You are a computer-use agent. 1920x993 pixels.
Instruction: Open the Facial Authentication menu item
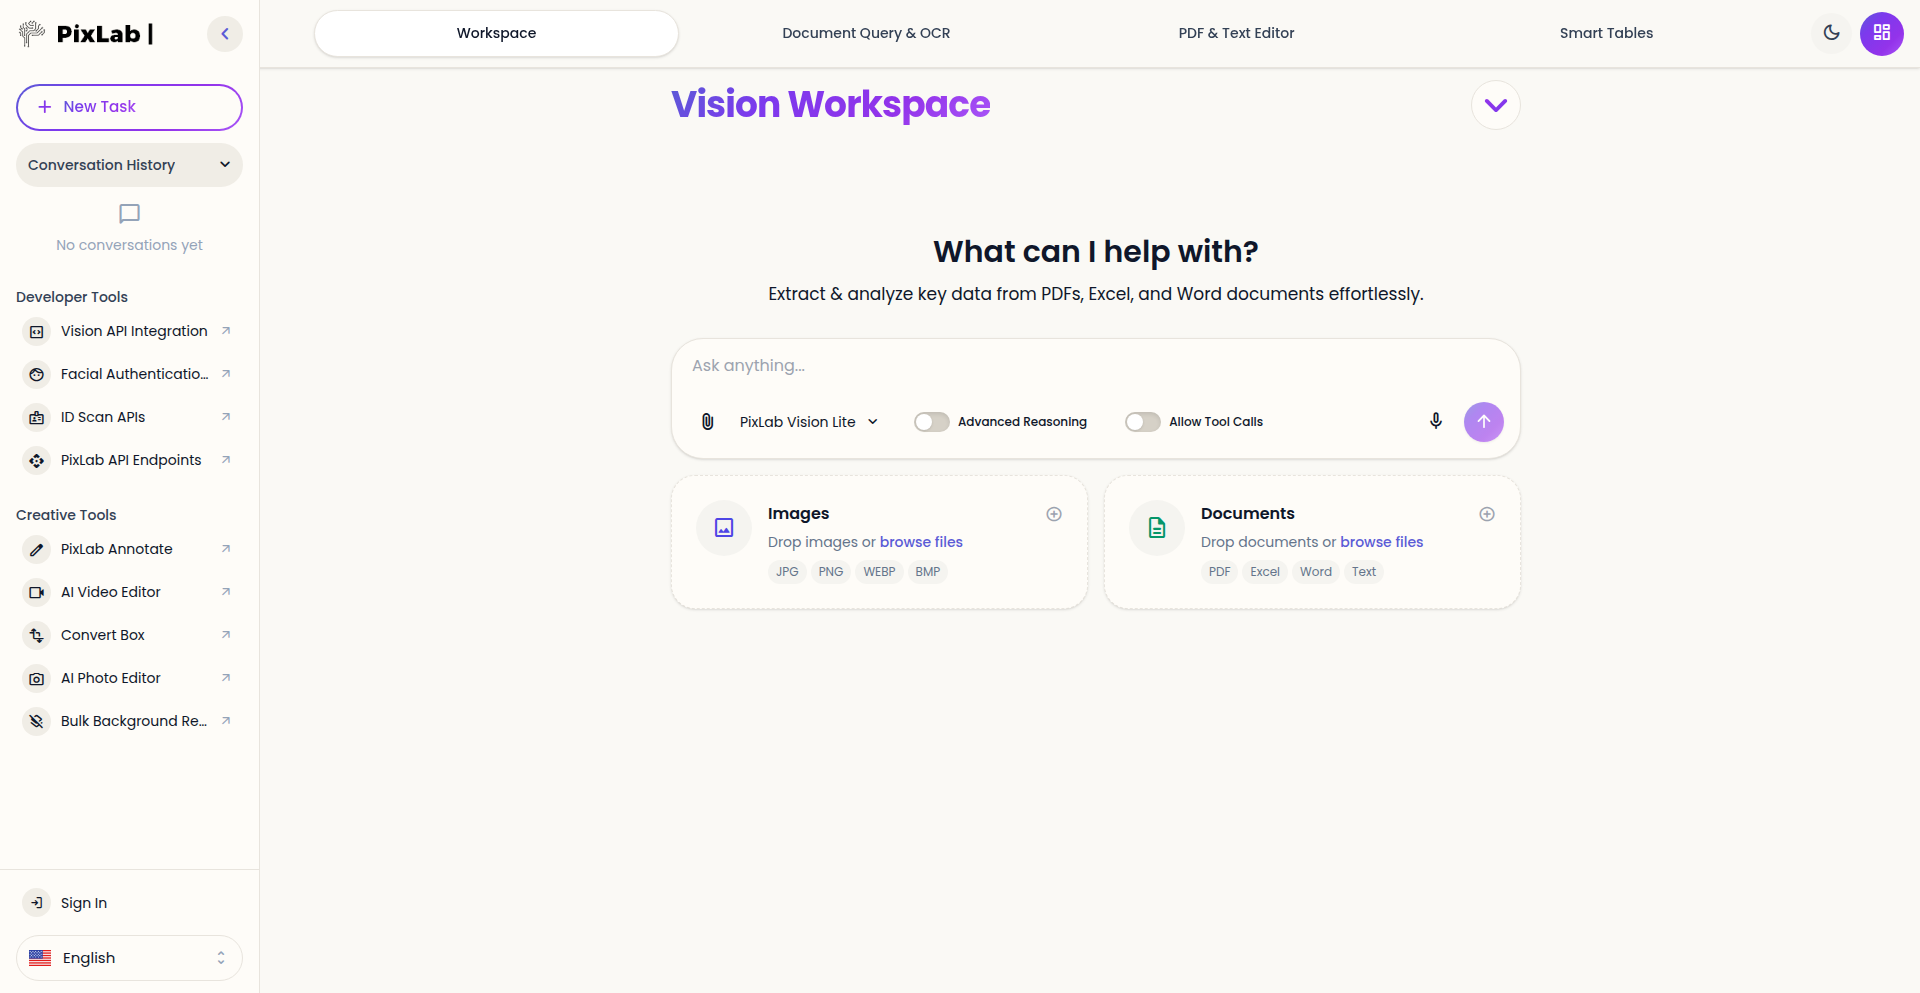129,374
